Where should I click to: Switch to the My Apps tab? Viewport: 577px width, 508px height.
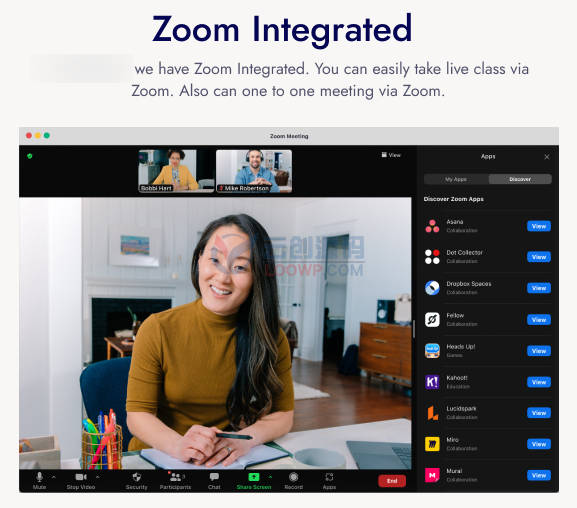(456, 179)
